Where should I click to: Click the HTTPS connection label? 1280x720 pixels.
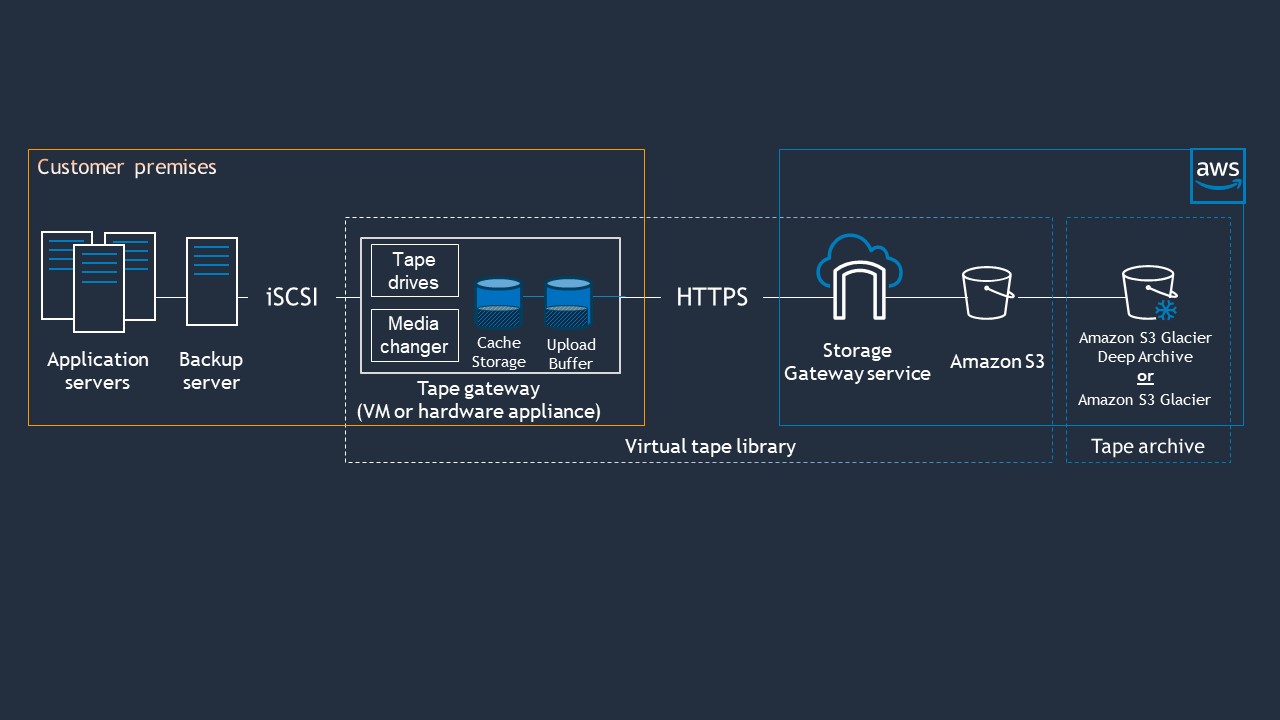click(x=712, y=297)
